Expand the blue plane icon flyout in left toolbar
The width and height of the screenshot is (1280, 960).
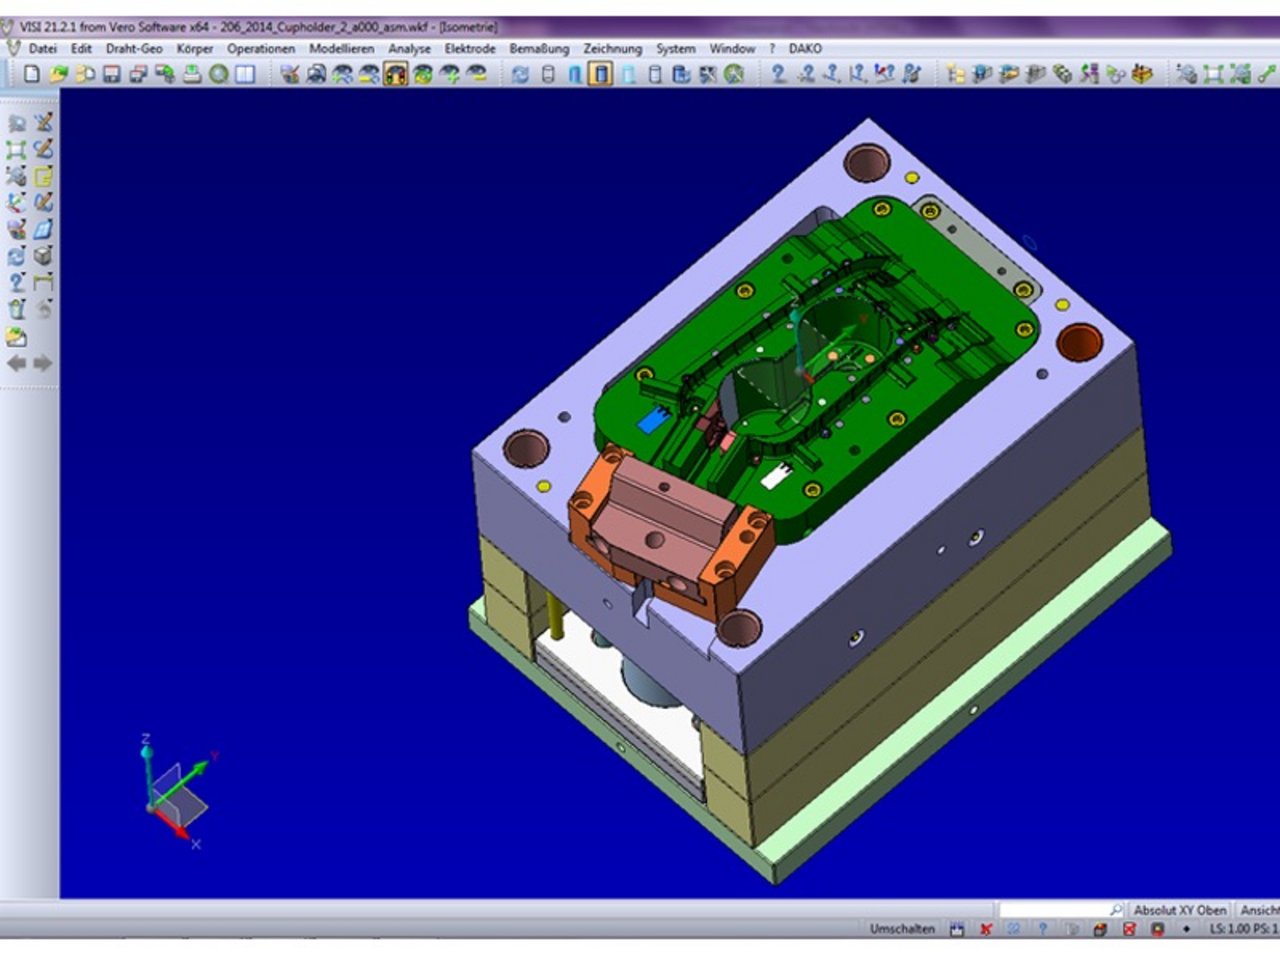(43, 230)
